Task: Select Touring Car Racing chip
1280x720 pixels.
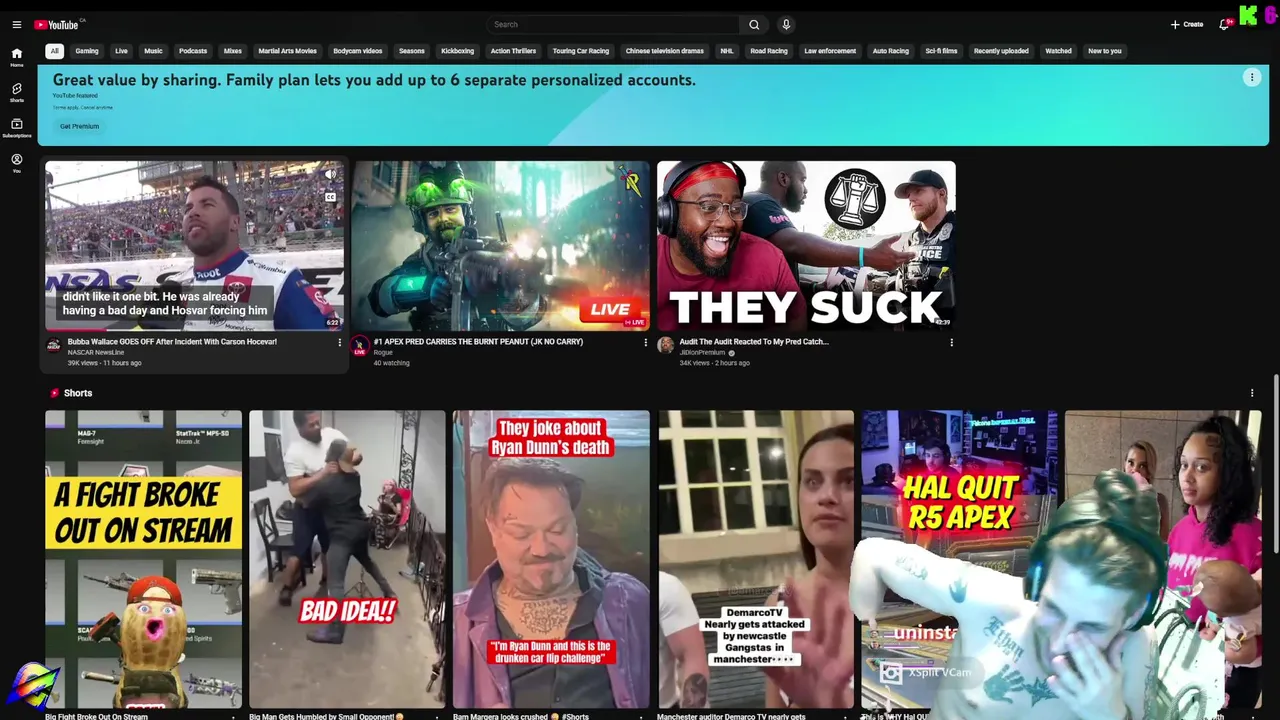Action: point(581,51)
